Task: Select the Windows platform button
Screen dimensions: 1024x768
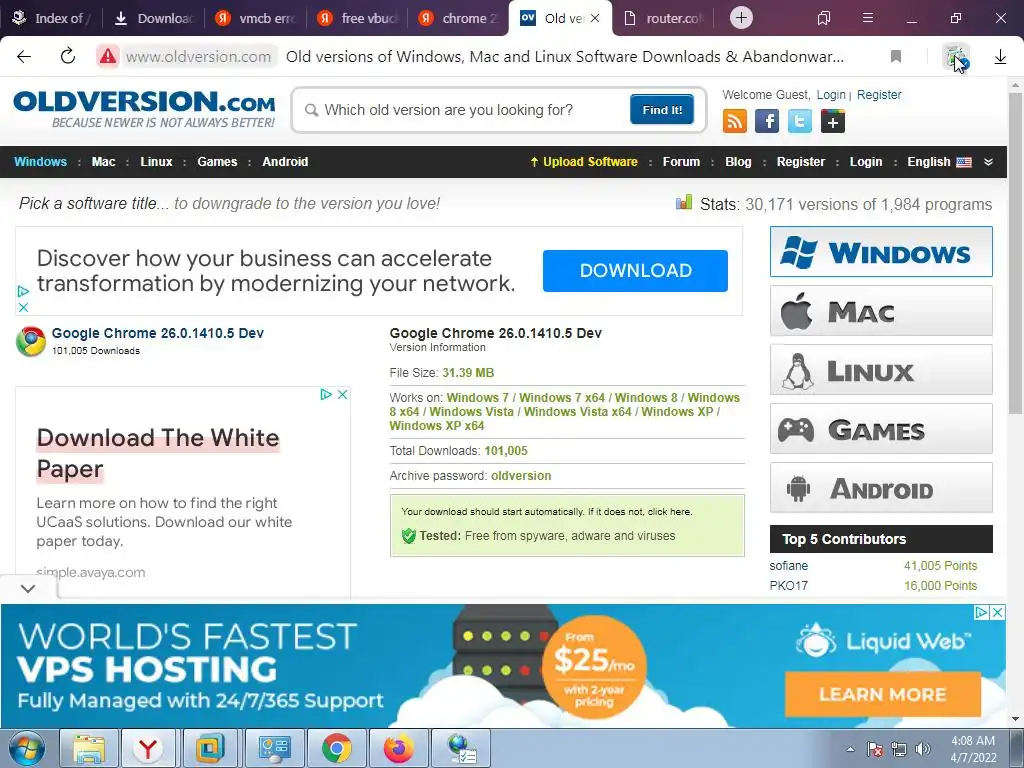Action: pos(881,251)
